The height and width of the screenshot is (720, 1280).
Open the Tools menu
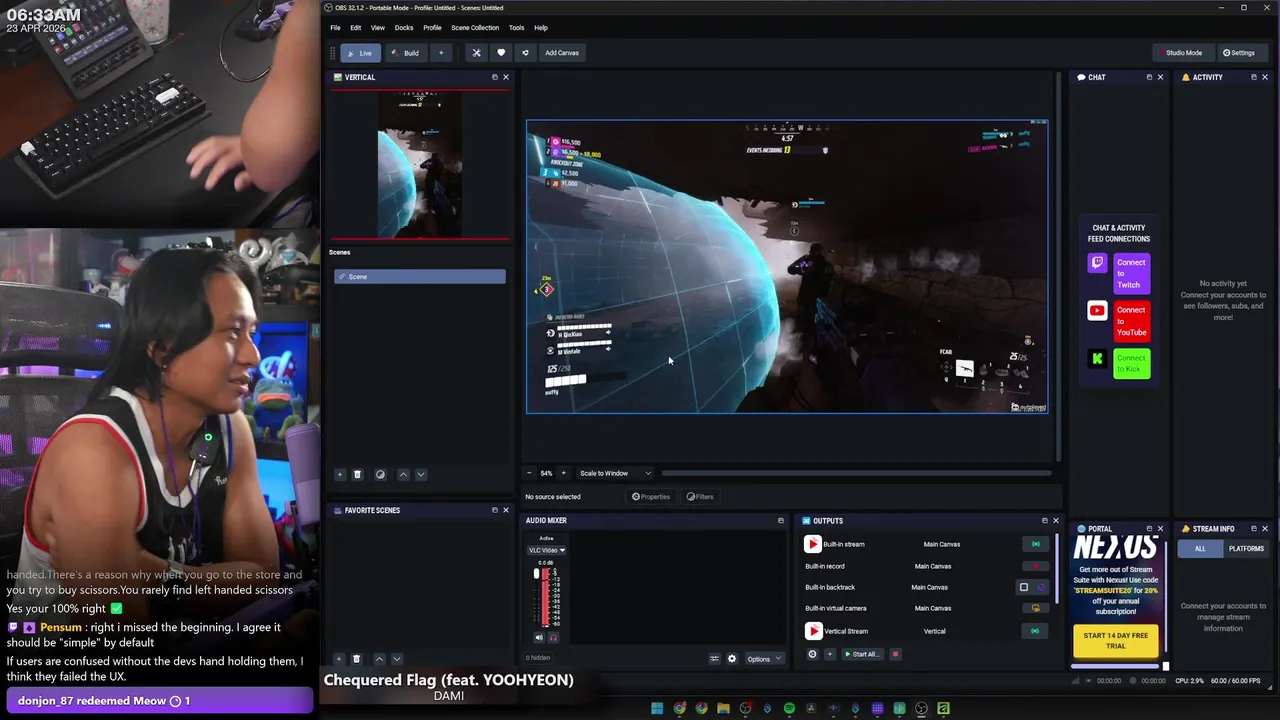tap(516, 28)
